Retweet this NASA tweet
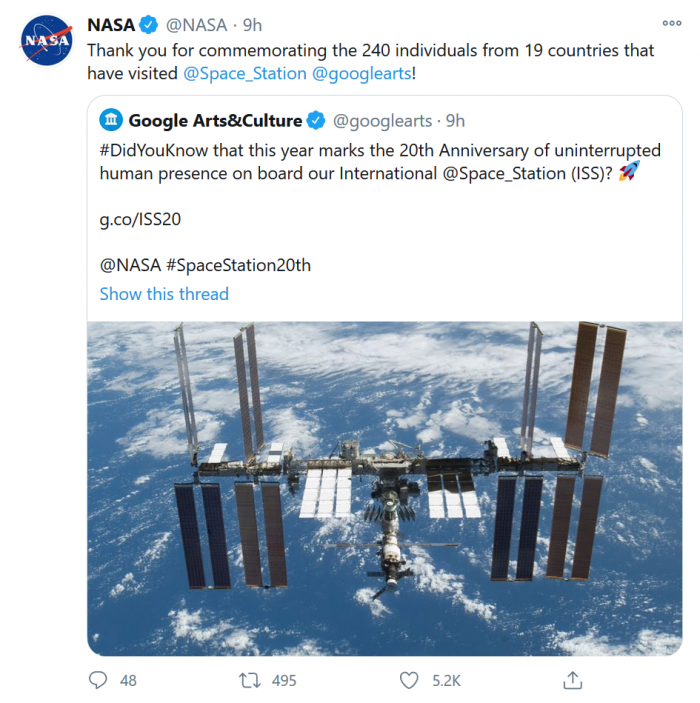Screen dimensions: 700x703 [249, 680]
